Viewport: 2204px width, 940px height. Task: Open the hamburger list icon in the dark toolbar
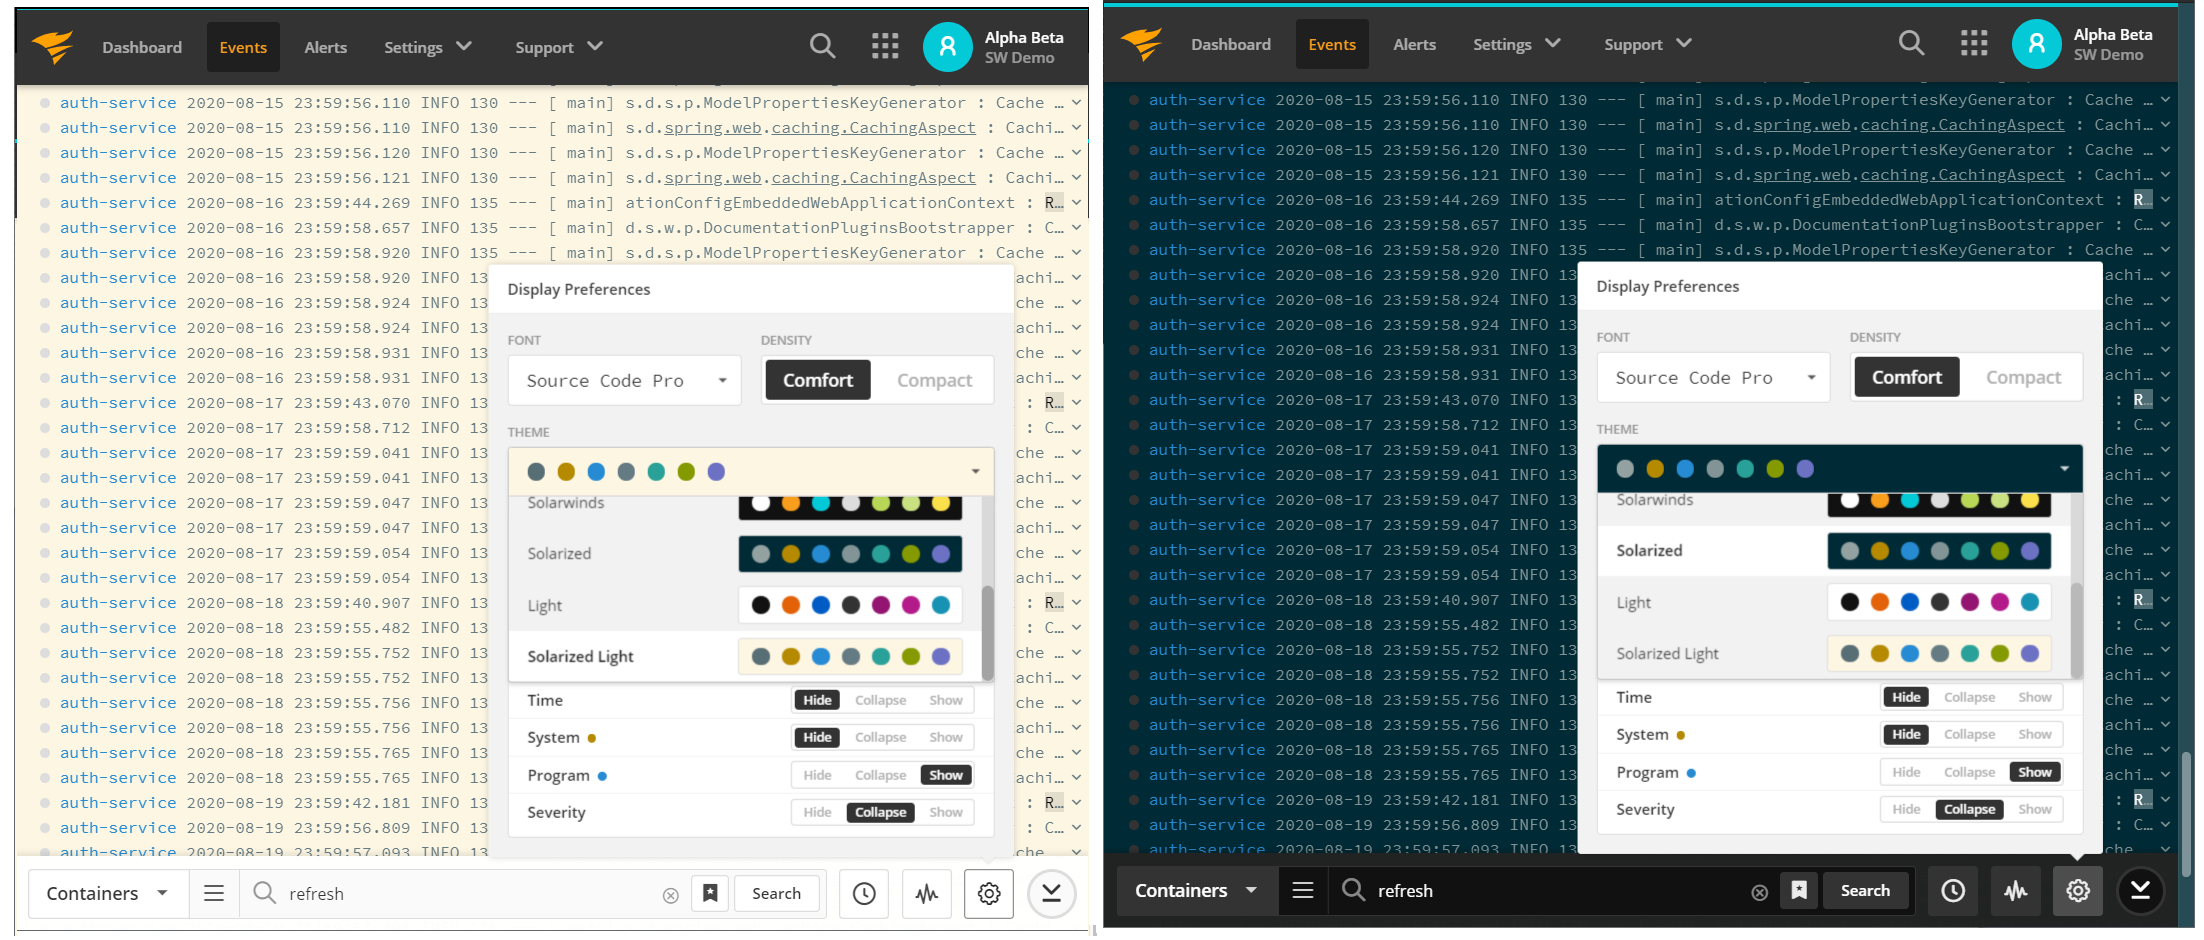1302,890
